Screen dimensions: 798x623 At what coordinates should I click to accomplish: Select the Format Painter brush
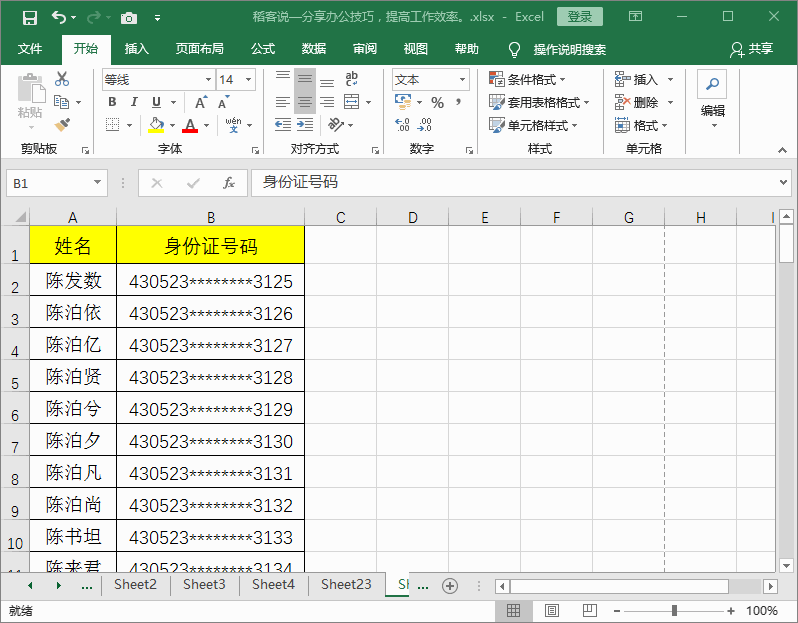click(62, 125)
